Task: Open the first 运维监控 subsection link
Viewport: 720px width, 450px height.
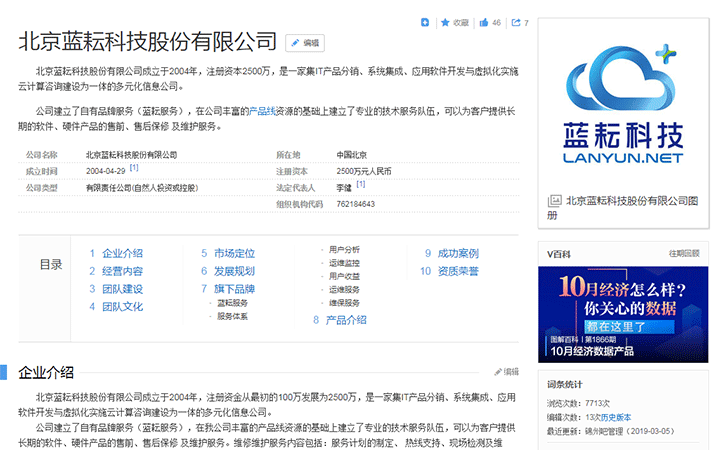Action: [x=344, y=263]
